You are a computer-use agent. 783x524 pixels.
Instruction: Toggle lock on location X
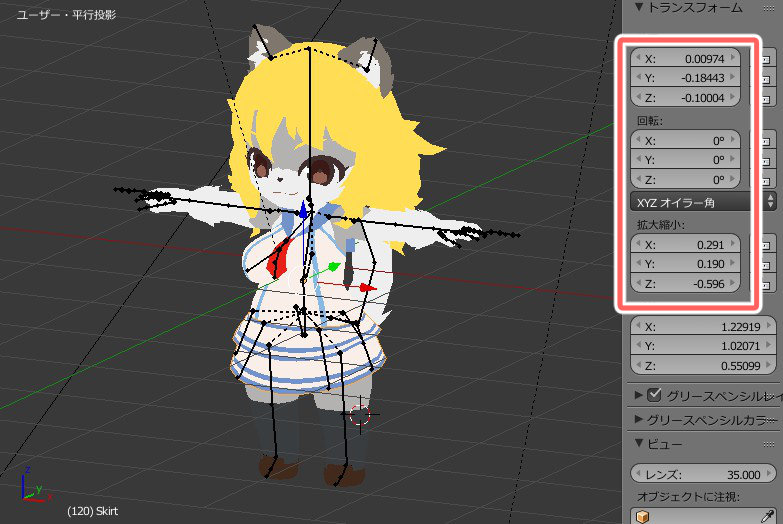coord(766,58)
